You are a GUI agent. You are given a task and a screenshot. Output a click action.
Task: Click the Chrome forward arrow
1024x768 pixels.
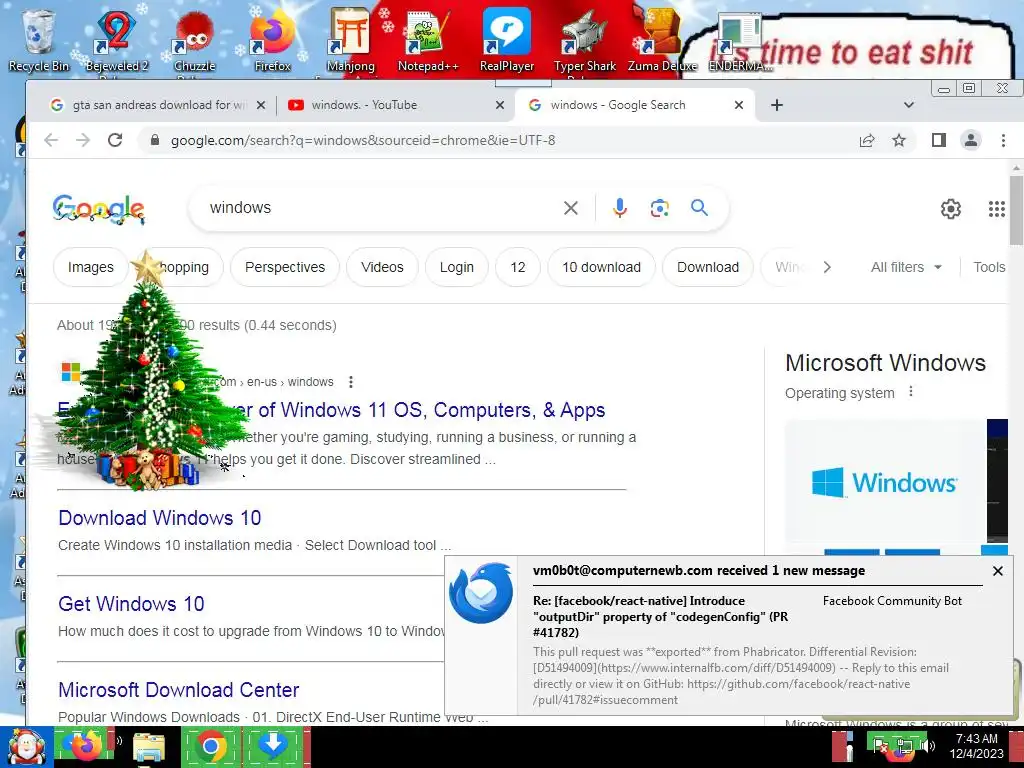click(83, 140)
